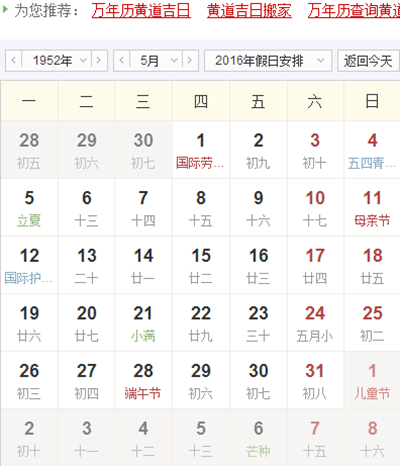
Task: Expand the 2016年假日安排 dropdown
Action: 268,61
